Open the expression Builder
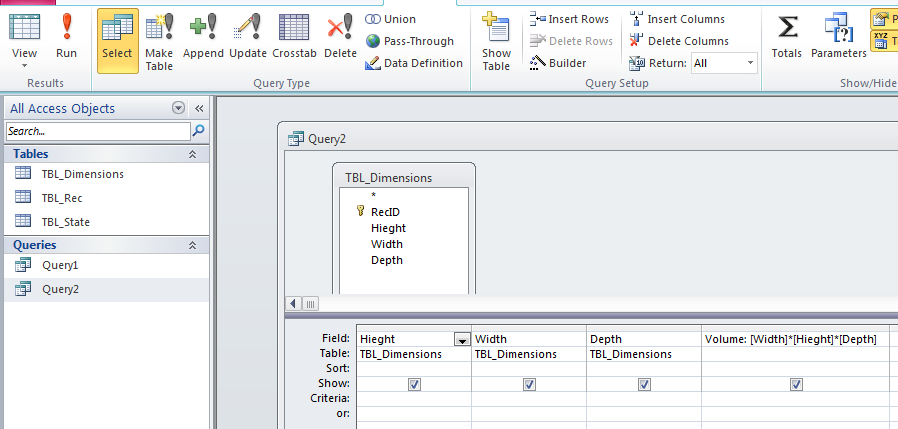The image size is (898, 429). coord(558,63)
